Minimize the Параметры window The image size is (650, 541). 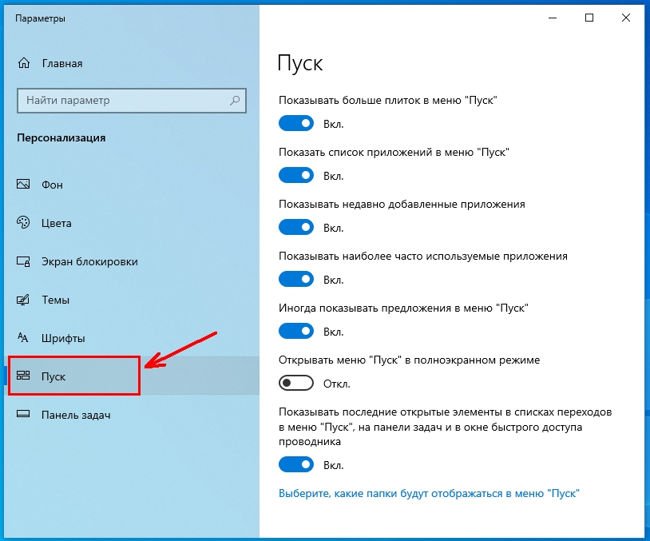point(552,18)
